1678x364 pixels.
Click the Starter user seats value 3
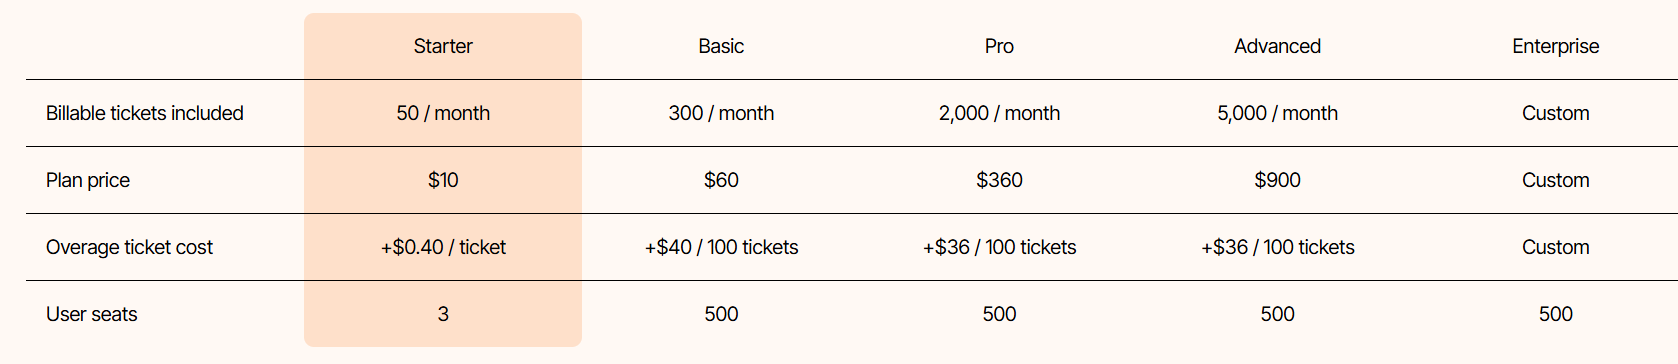443,314
